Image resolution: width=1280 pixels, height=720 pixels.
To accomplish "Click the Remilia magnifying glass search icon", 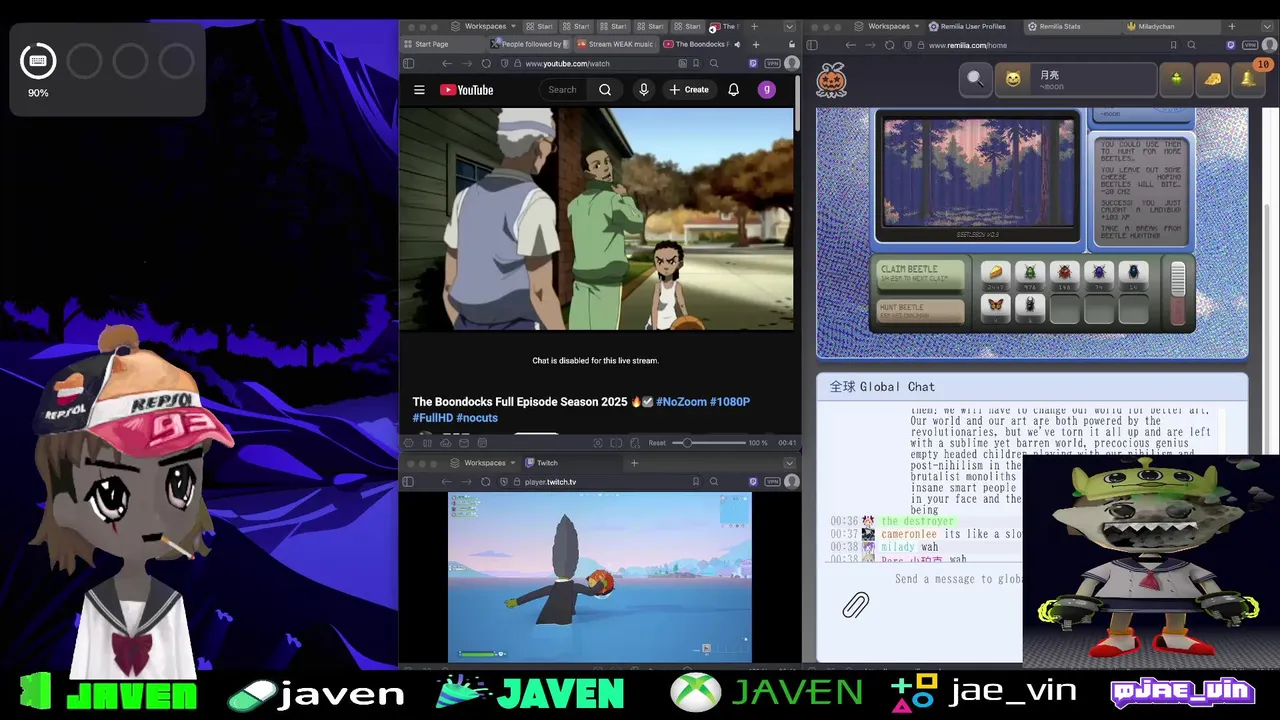I will pyautogui.click(x=975, y=79).
